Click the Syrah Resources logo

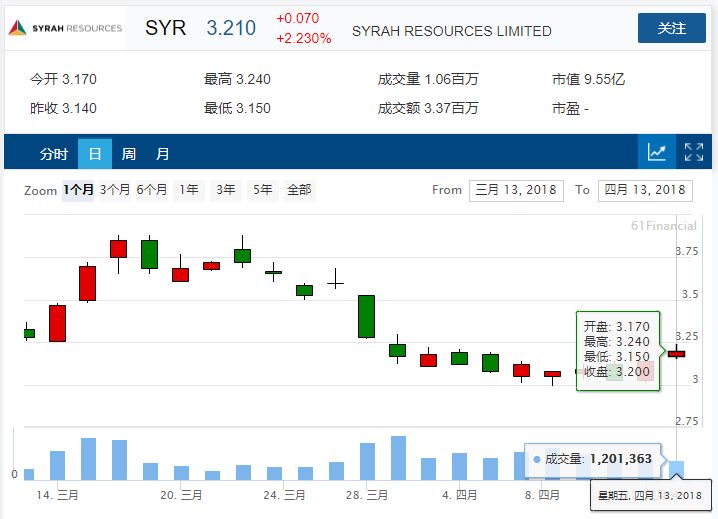pyautogui.click(x=65, y=28)
